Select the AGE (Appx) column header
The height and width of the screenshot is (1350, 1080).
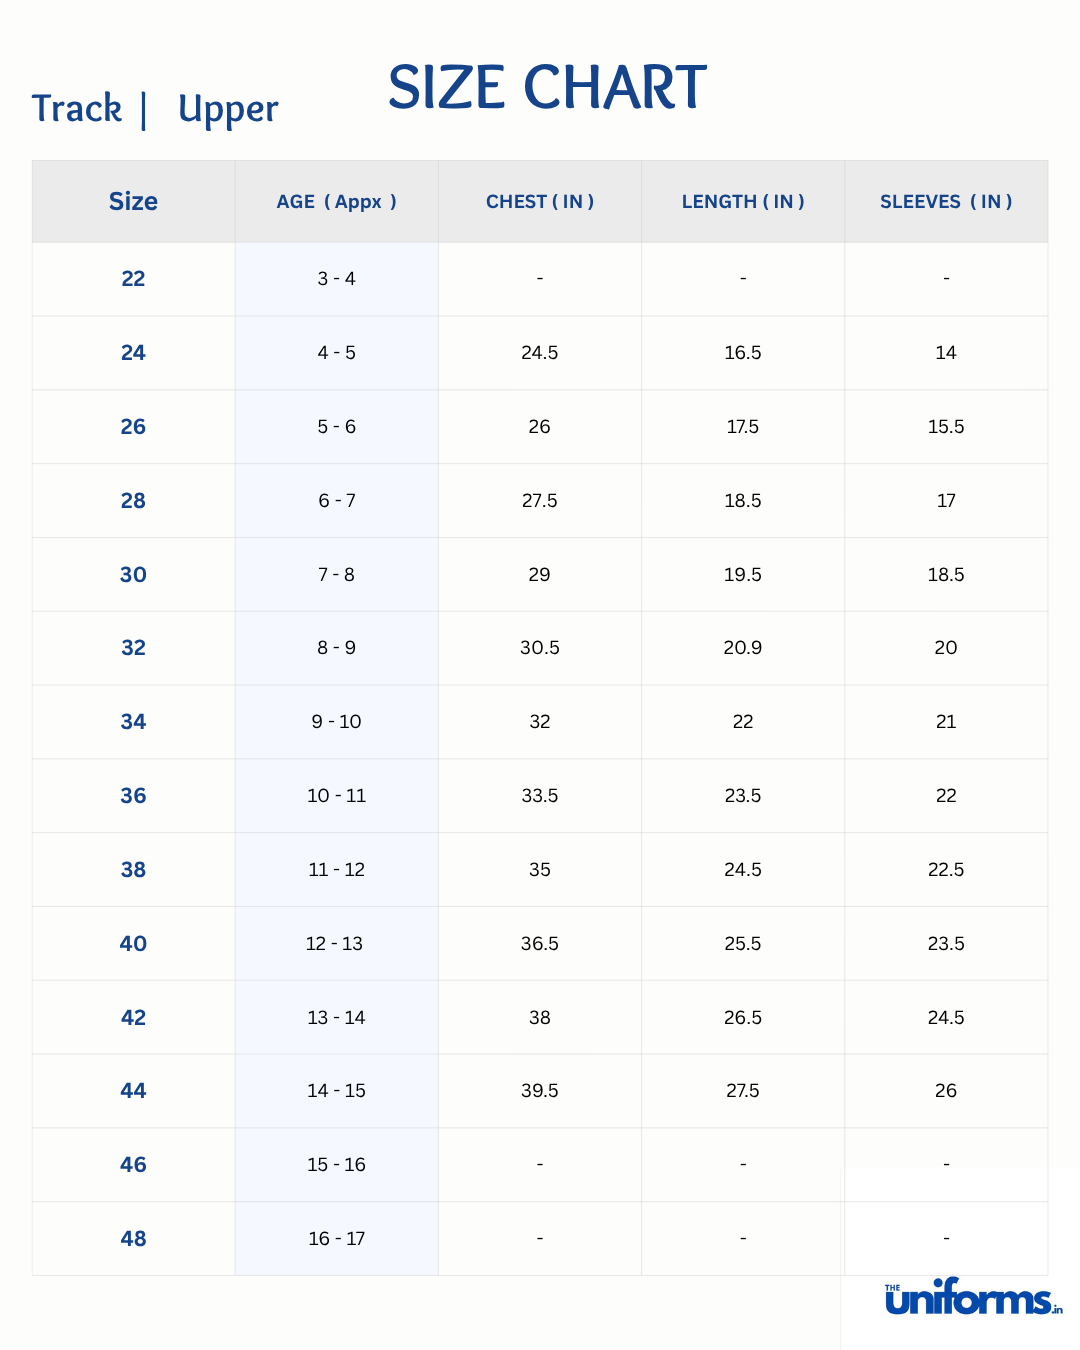pos(336,202)
